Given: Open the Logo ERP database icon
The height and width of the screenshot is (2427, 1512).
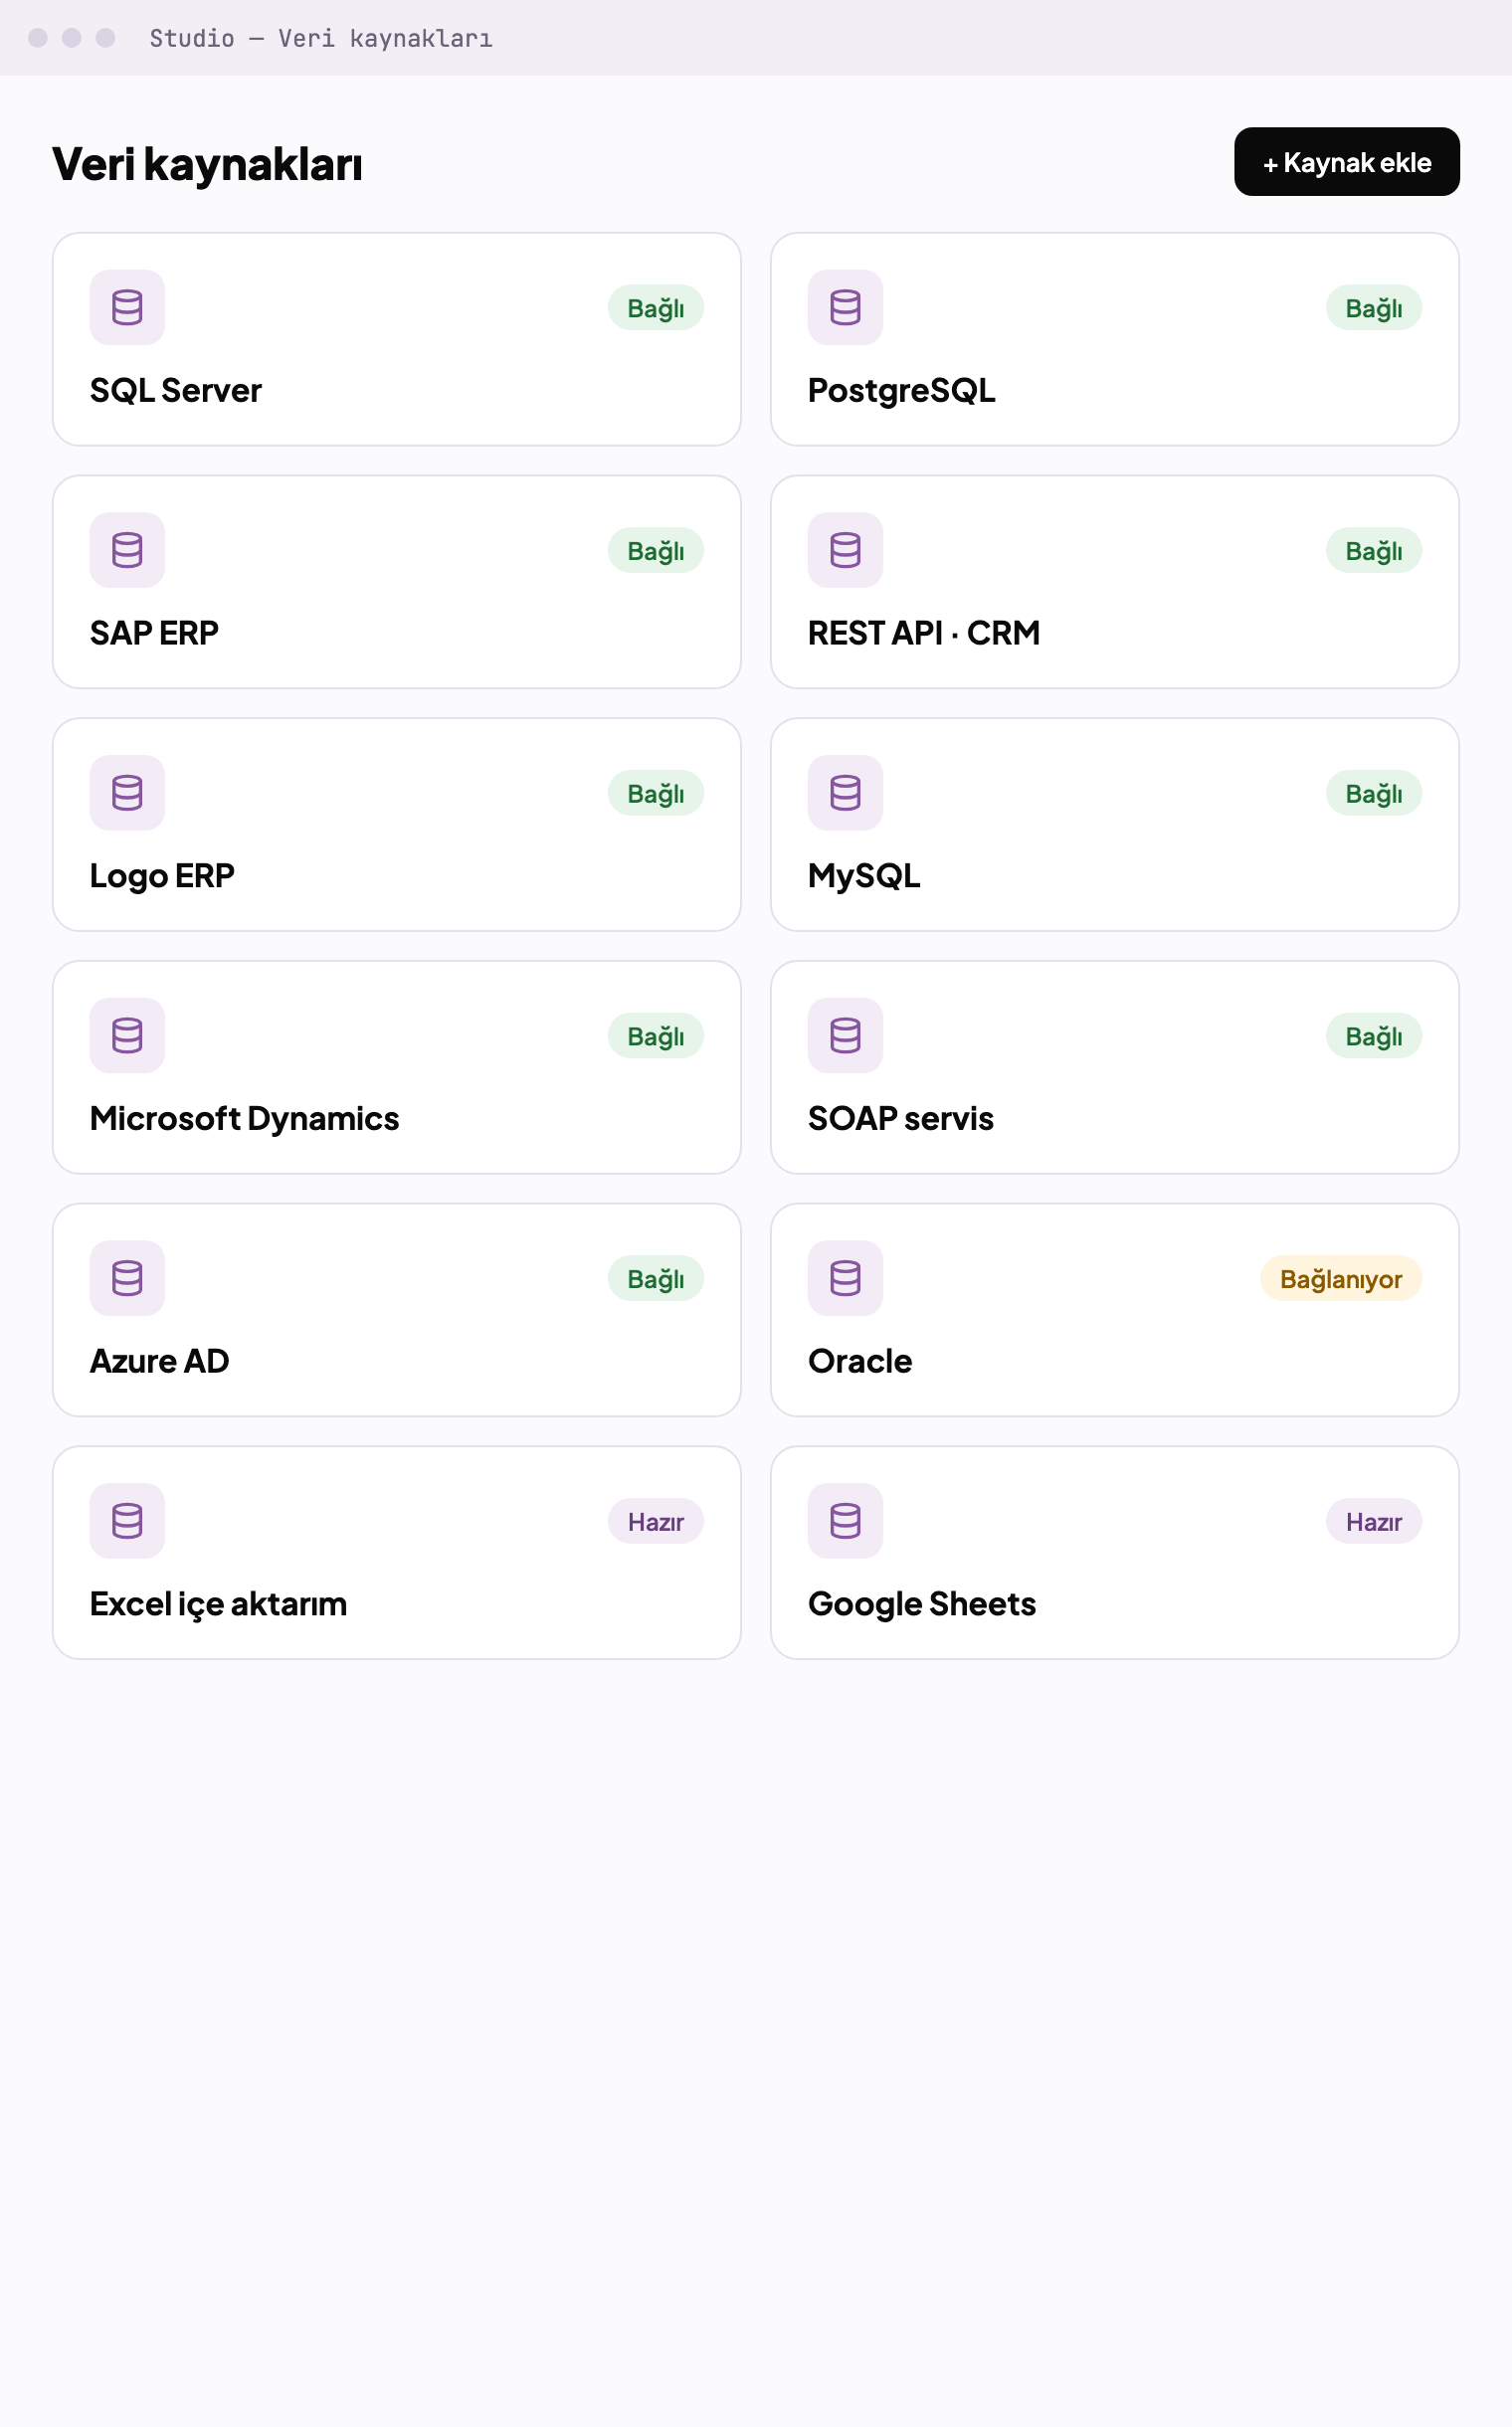Looking at the screenshot, I should (x=127, y=793).
